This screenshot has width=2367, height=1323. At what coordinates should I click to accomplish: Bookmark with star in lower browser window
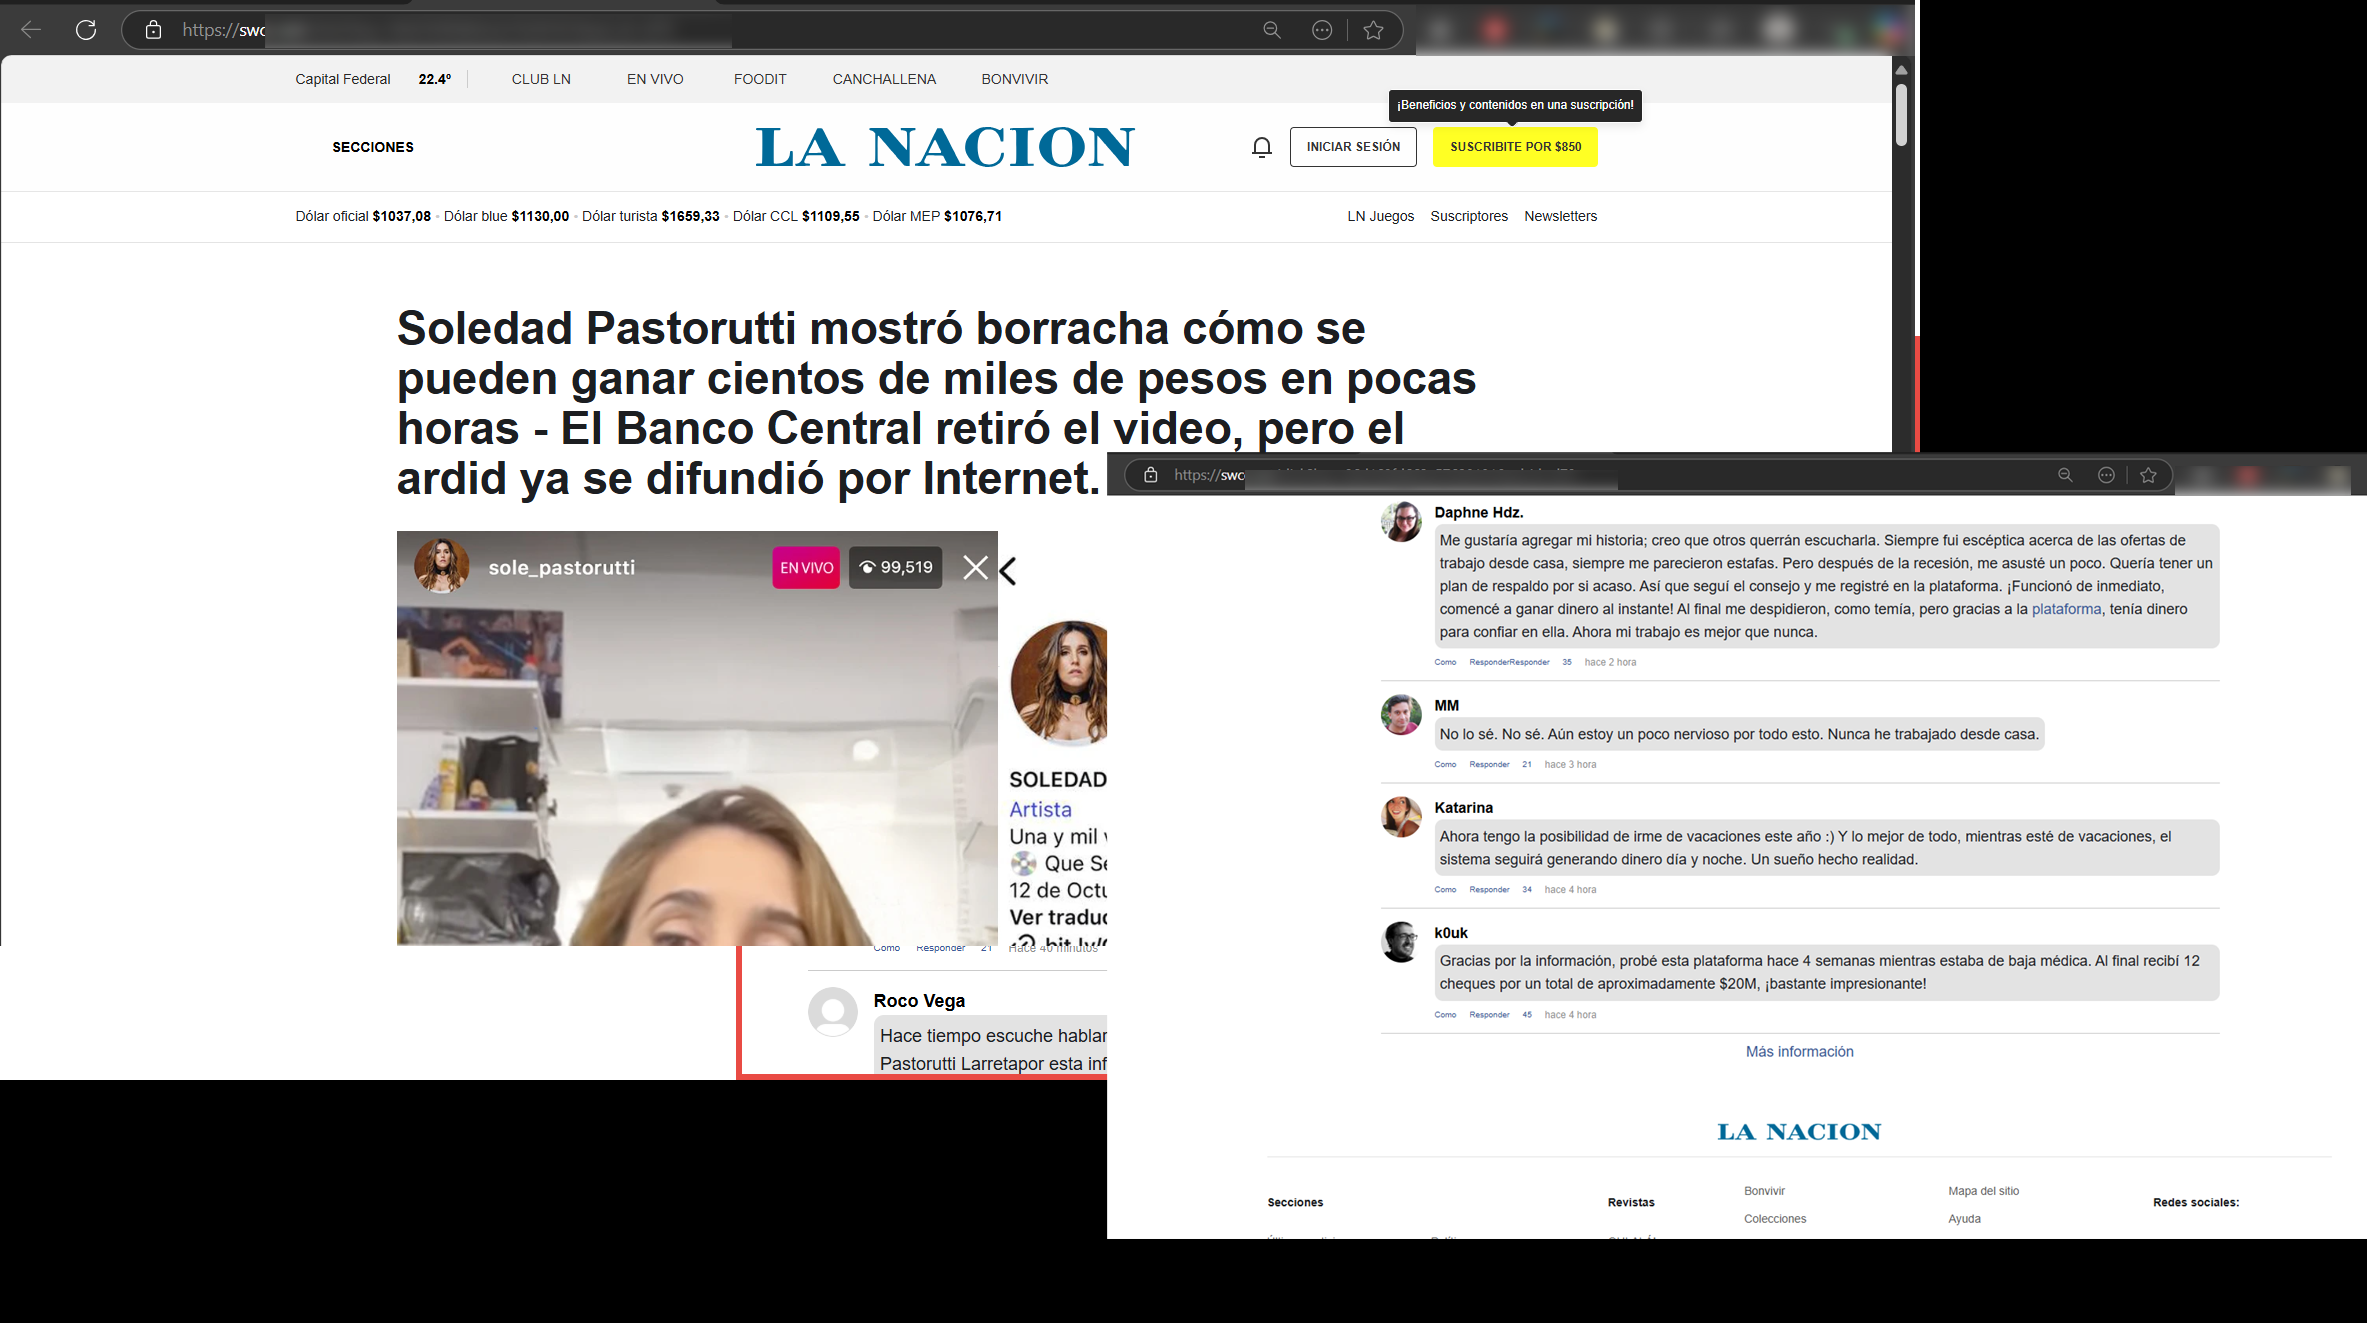[2148, 475]
